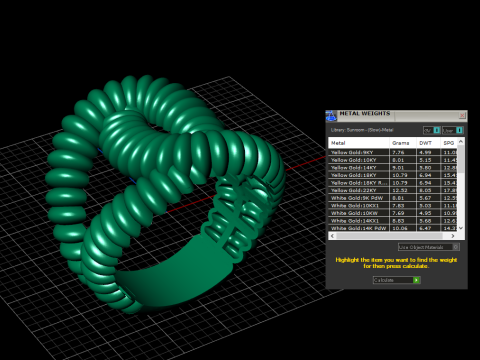The width and height of the screenshot is (480, 360).
Task: Click the Calculate button
Action: pyautogui.click(x=396, y=280)
